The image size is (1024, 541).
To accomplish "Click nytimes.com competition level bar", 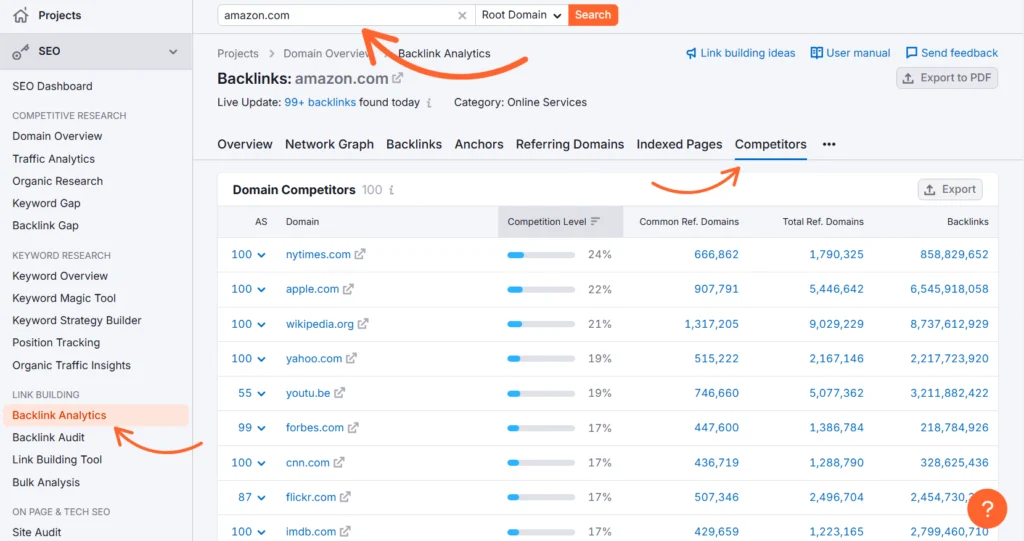I will 541,255.
